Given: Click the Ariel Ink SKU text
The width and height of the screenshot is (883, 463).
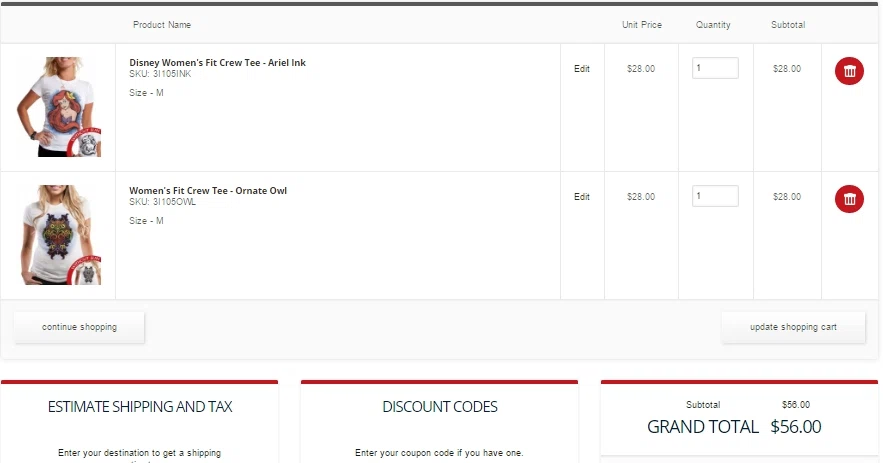Looking at the screenshot, I should (x=160, y=74).
